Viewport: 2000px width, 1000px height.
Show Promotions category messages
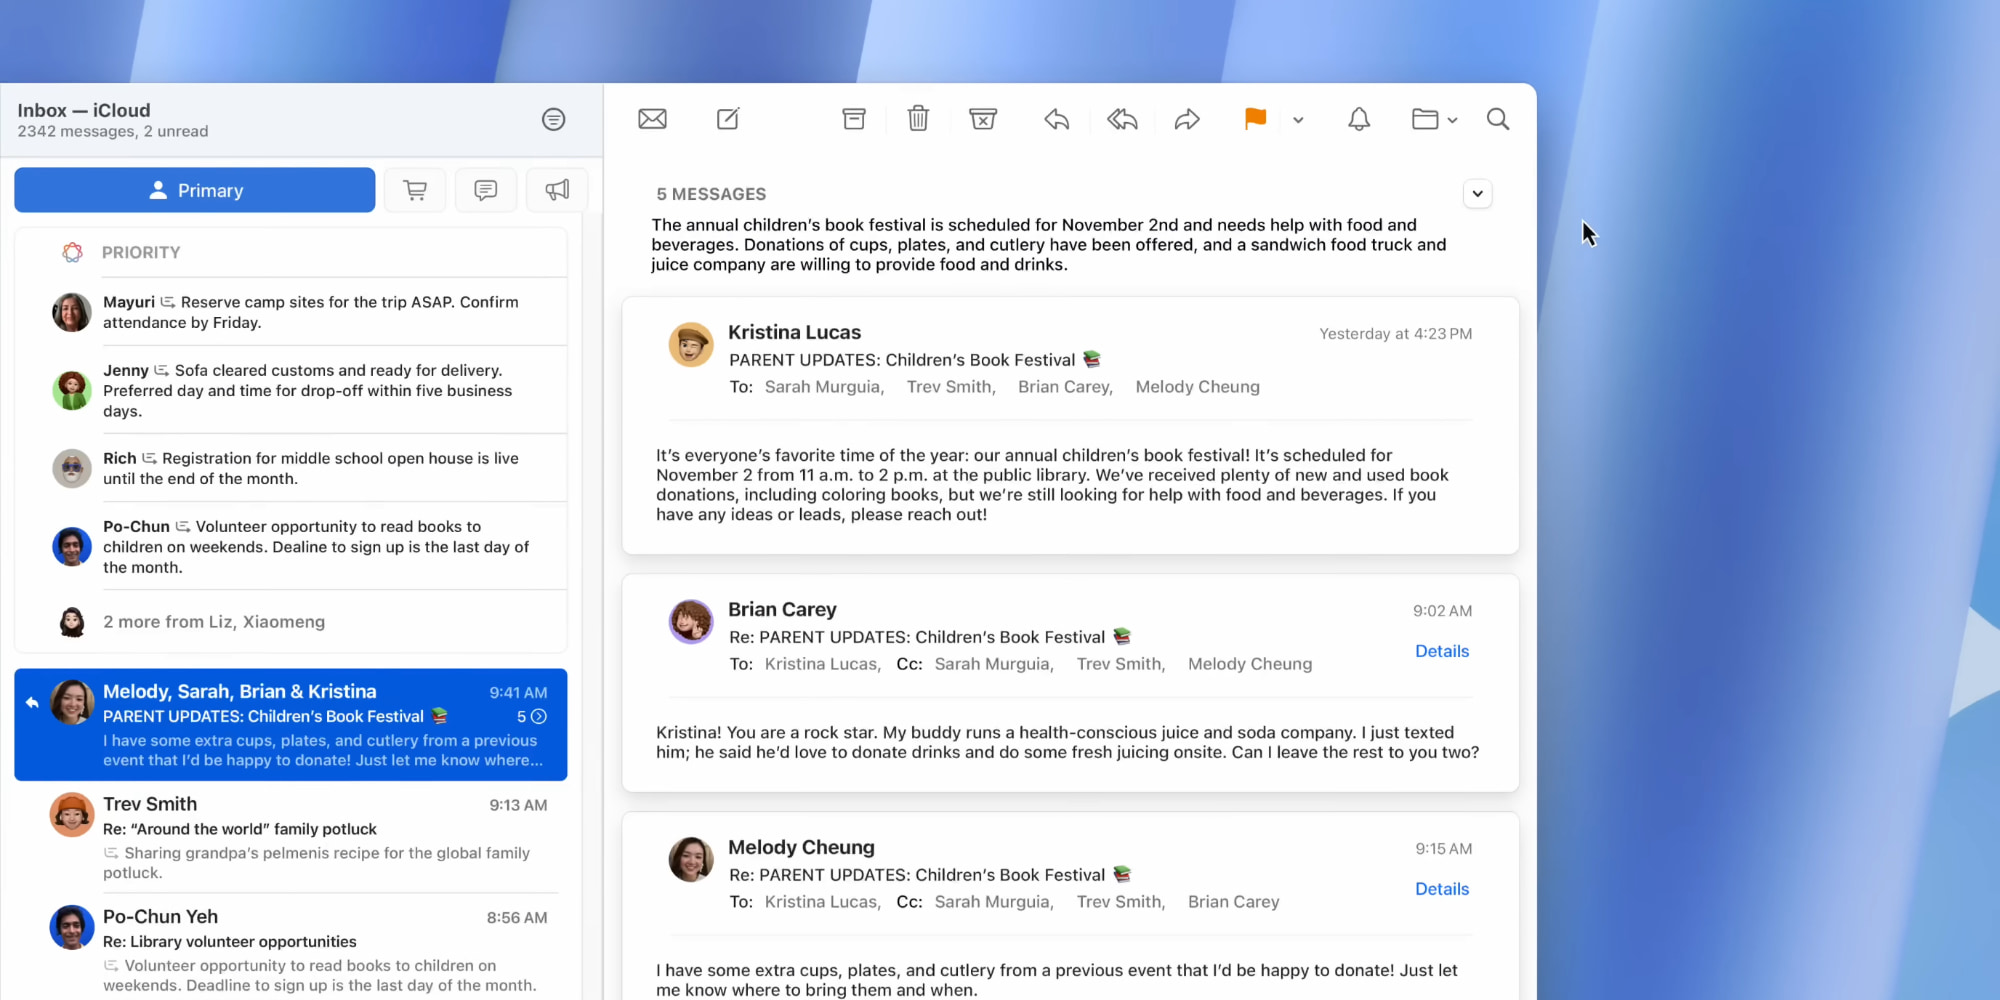point(557,189)
